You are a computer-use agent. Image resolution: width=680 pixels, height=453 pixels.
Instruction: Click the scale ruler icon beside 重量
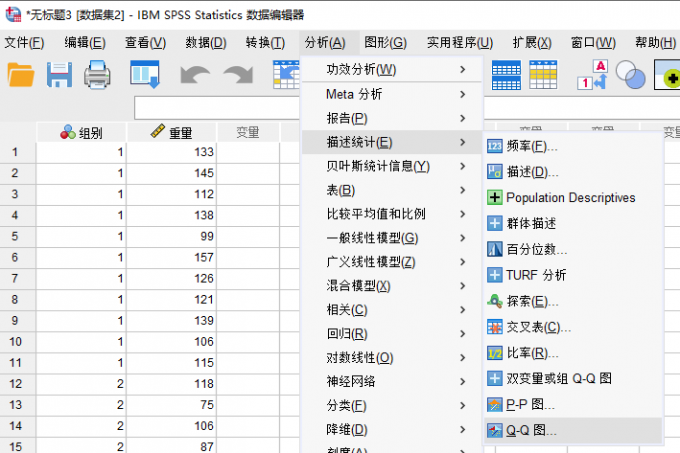click(158, 131)
